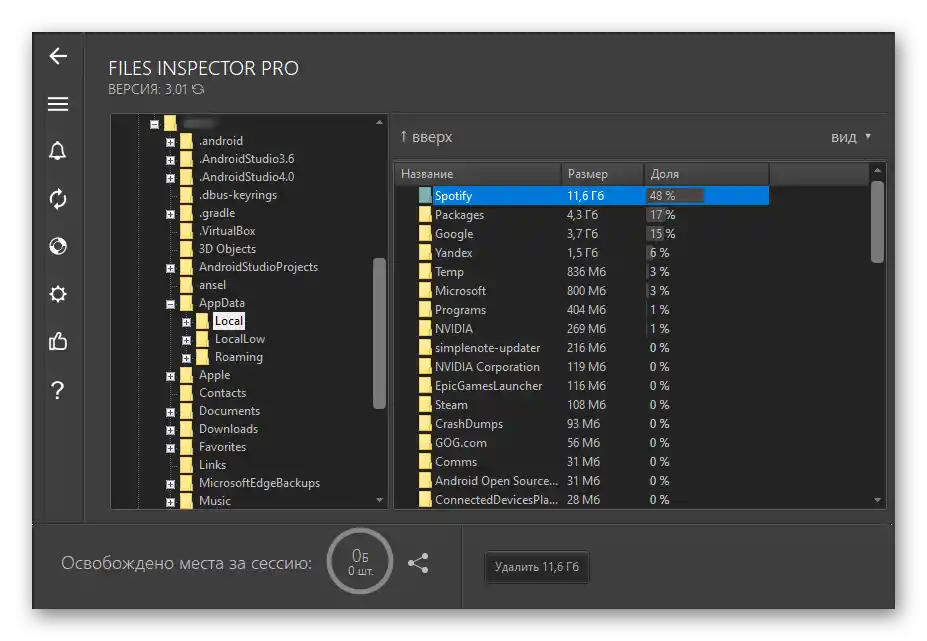927x641 pixels.
Task: Collapse the AppData tree node
Action: pyautogui.click(x=170, y=304)
